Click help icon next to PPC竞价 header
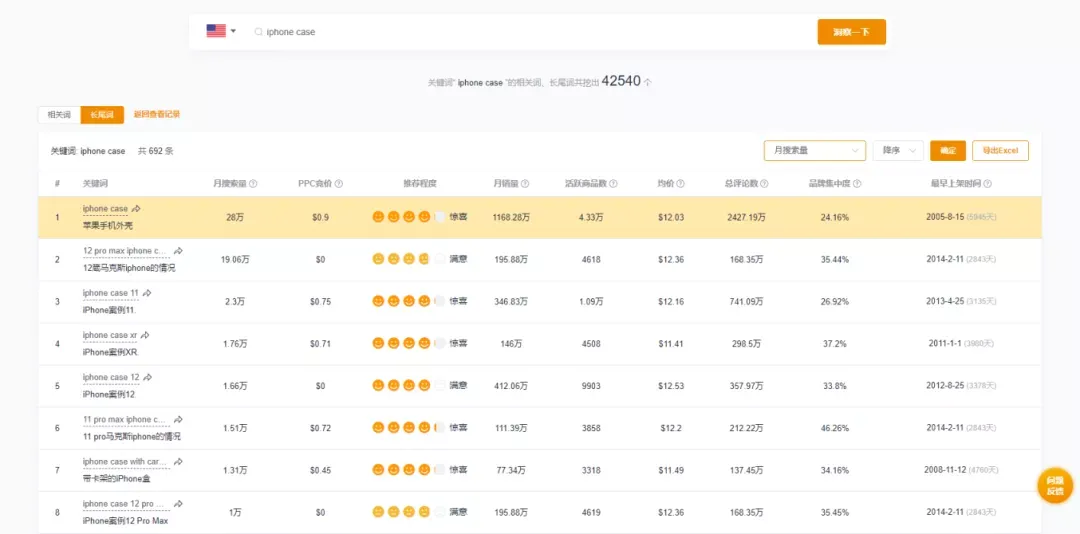This screenshot has height=534, width=1080. click(x=339, y=184)
